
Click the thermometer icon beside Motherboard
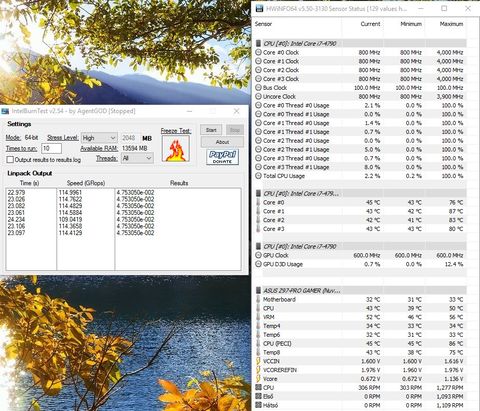[x=258, y=299]
